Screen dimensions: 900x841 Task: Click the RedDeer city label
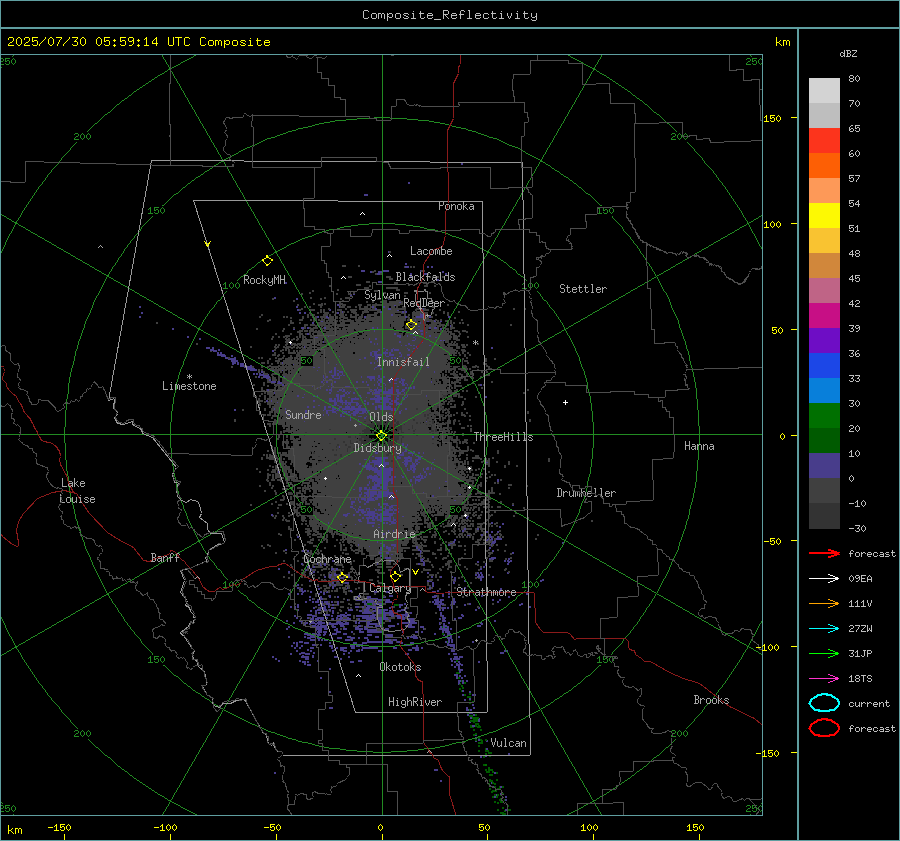tap(424, 303)
